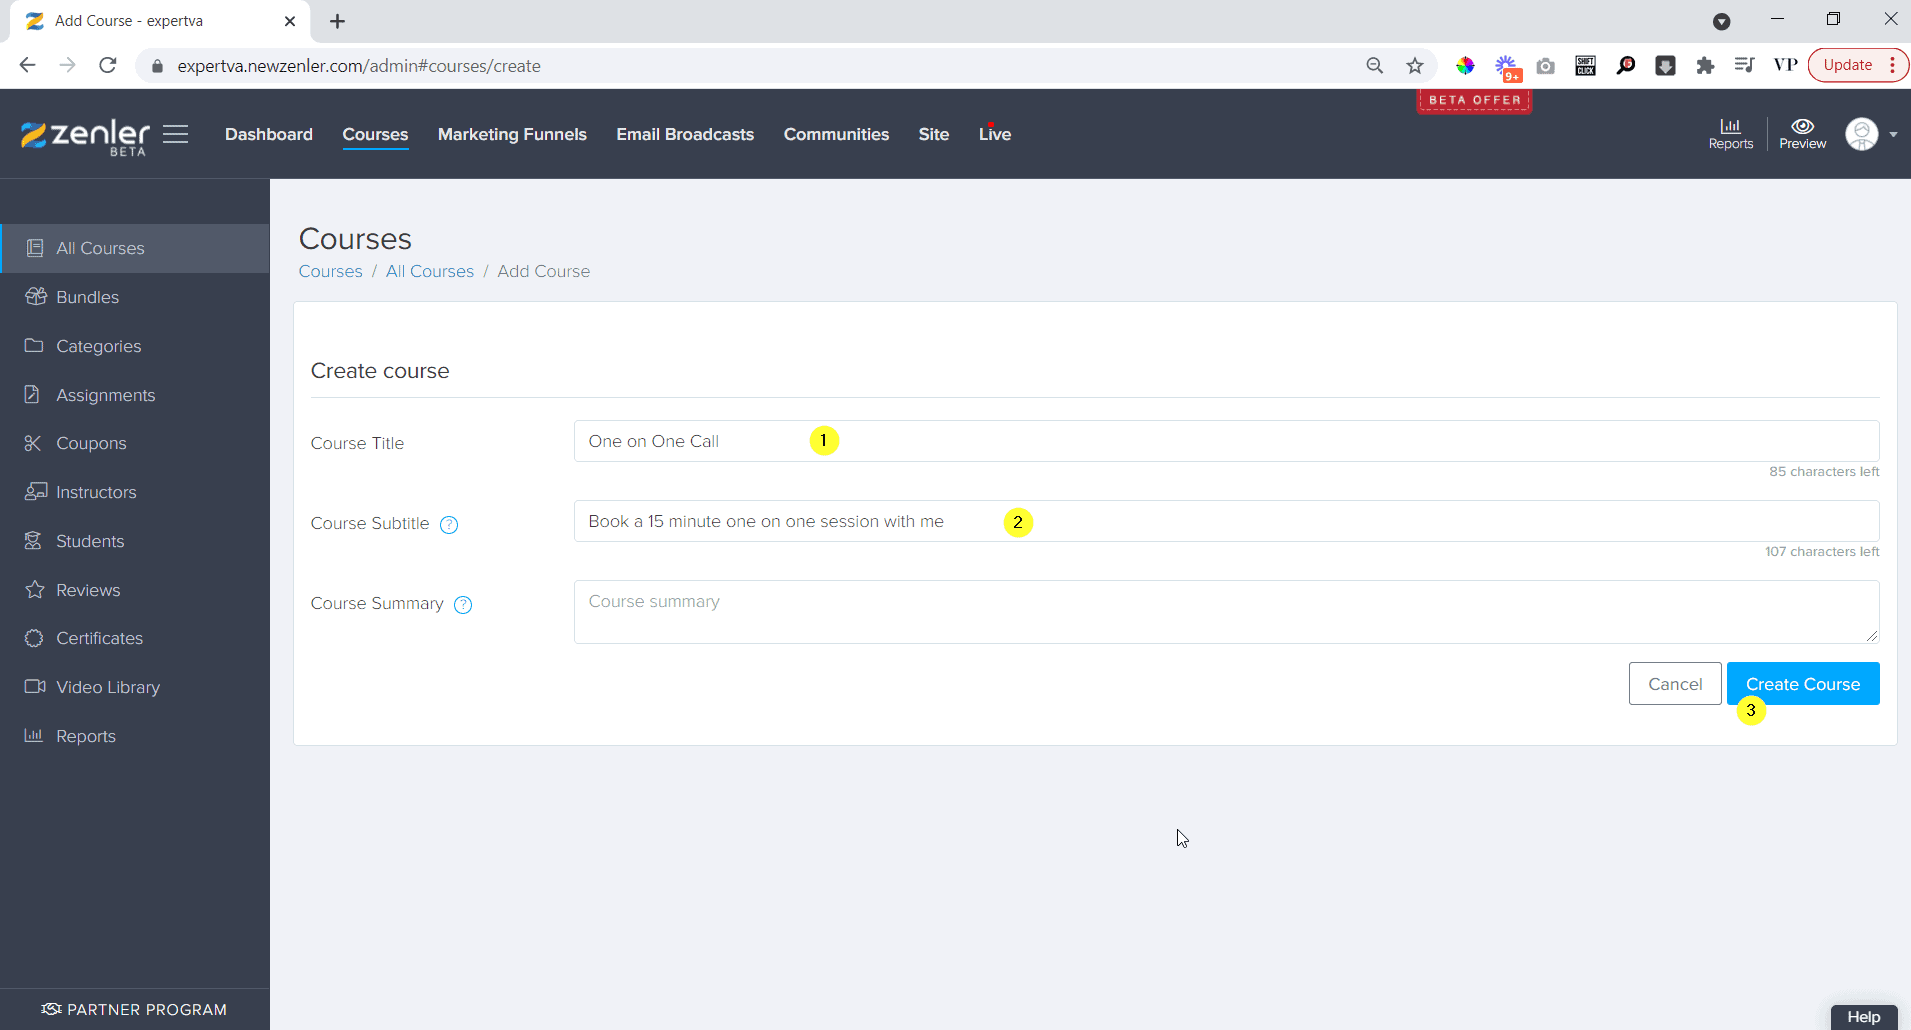The image size is (1911, 1030).
Task: Open the Dashboard menu item
Action: (x=269, y=134)
